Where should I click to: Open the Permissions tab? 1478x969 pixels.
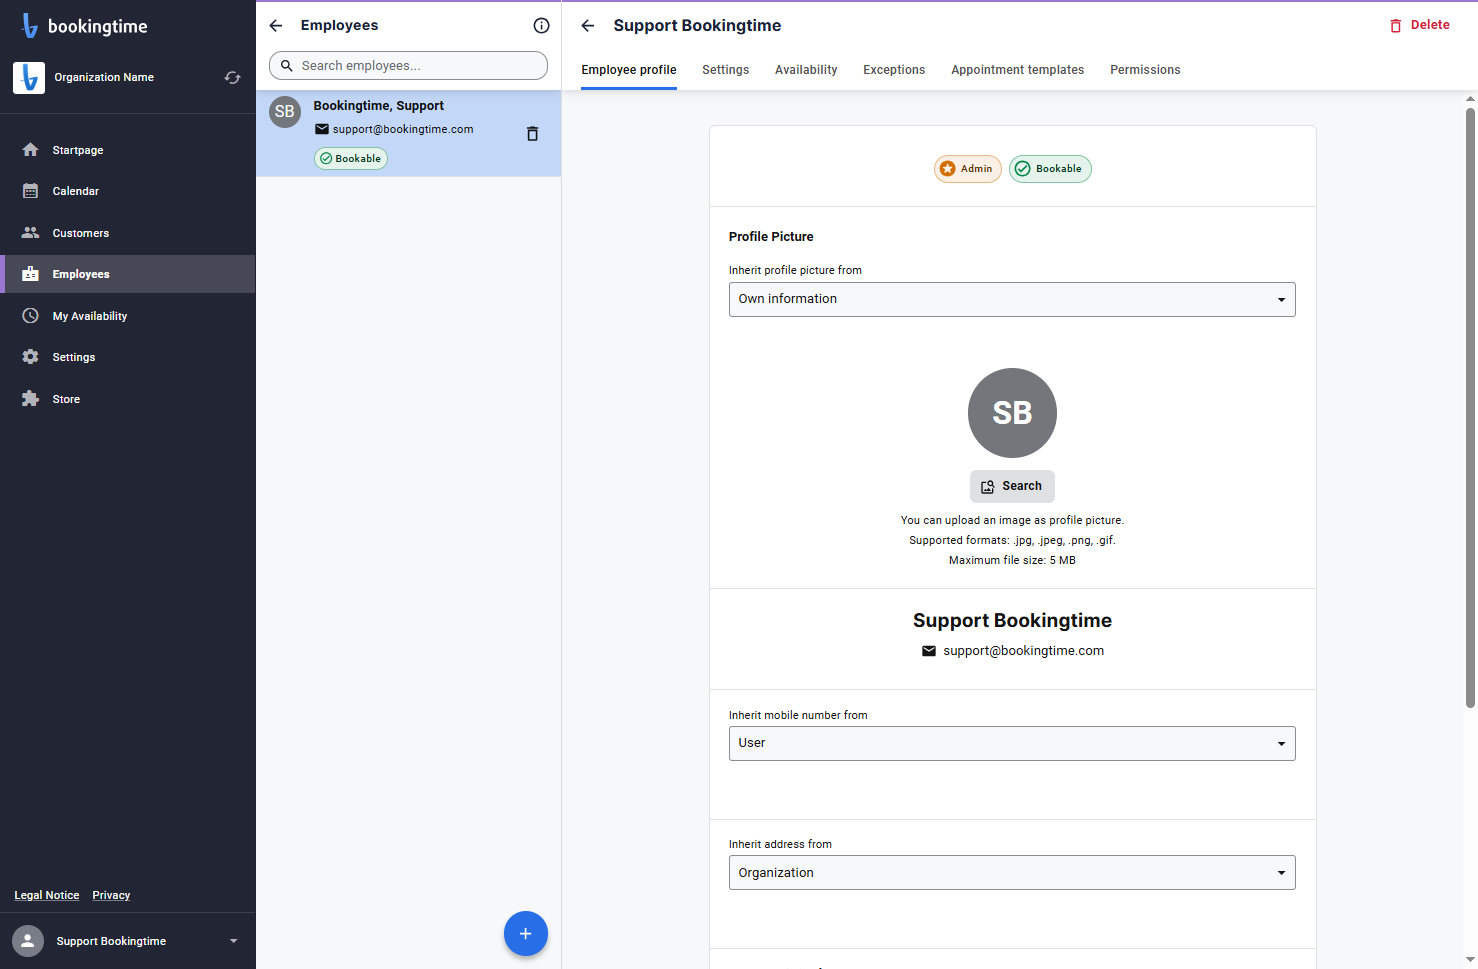[1145, 70]
